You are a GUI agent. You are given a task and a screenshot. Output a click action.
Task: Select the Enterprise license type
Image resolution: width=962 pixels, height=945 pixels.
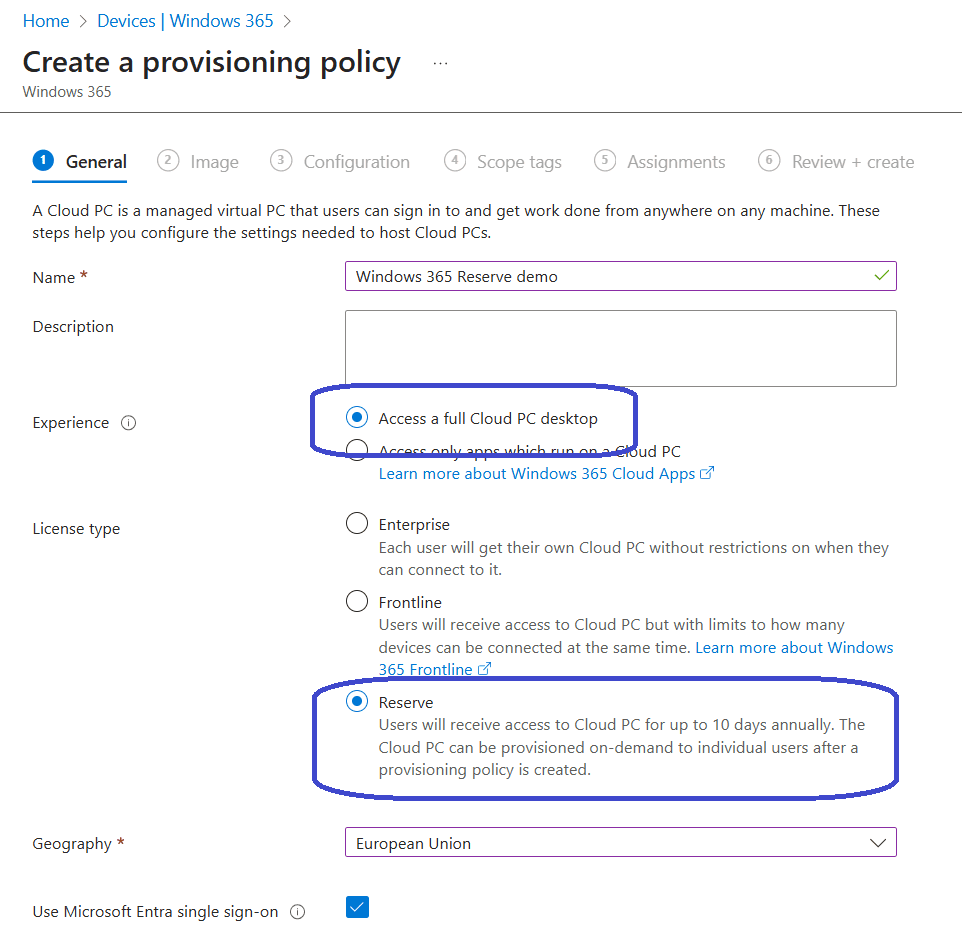click(x=357, y=524)
